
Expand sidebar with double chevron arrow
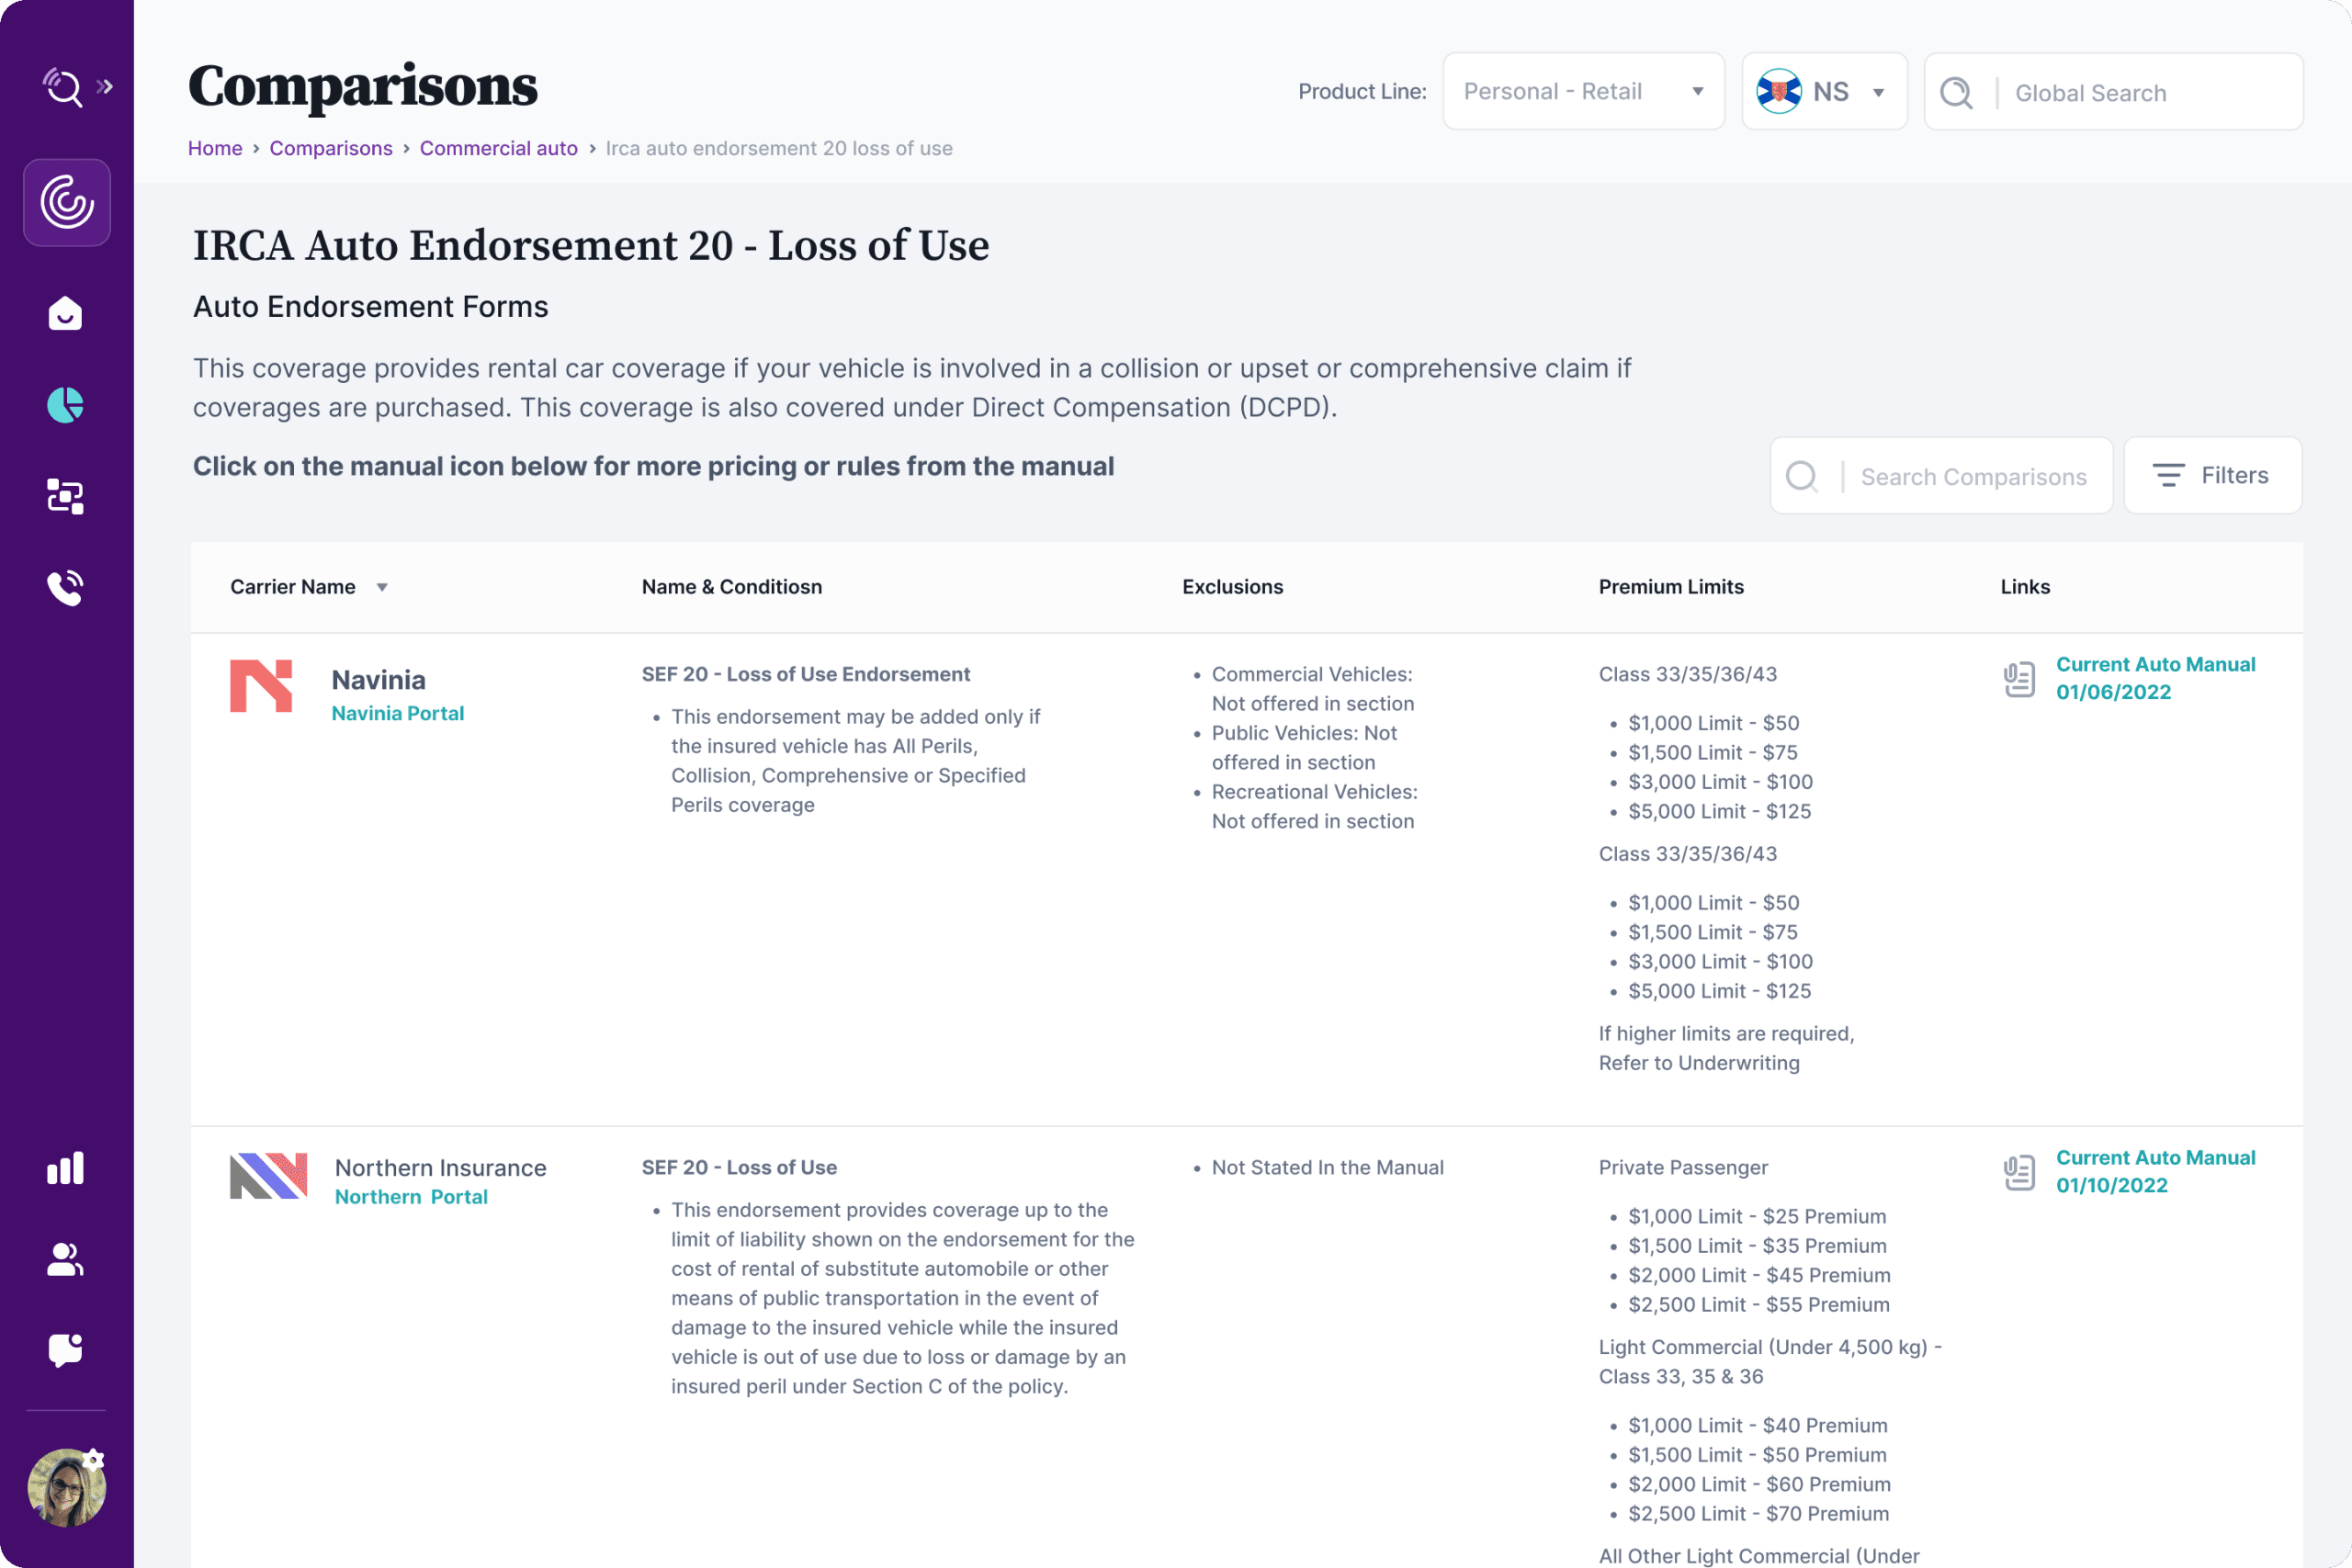pos(105,87)
